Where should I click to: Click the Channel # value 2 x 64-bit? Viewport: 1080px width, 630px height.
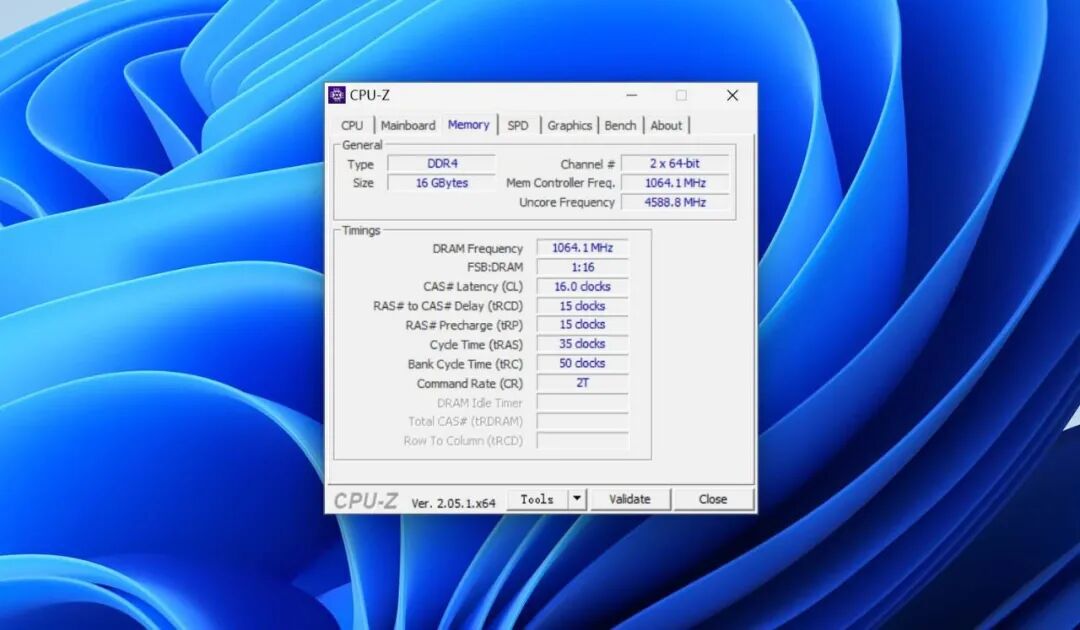[x=674, y=164]
